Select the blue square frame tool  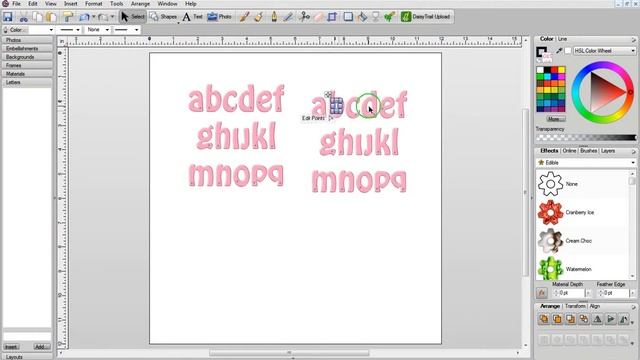click(348, 17)
